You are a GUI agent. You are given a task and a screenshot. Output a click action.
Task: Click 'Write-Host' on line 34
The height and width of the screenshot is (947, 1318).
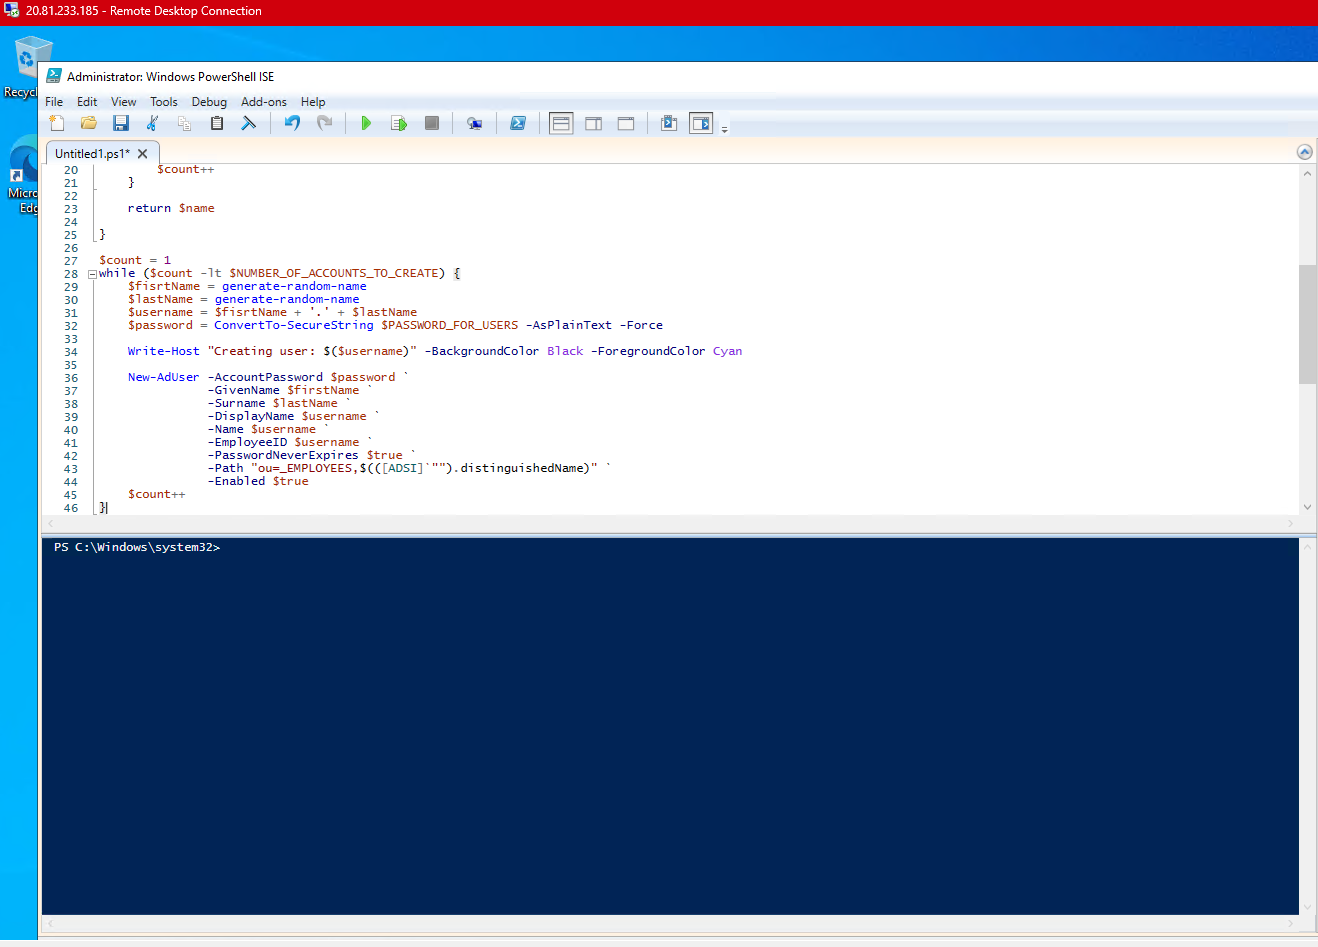coord(163,351)
